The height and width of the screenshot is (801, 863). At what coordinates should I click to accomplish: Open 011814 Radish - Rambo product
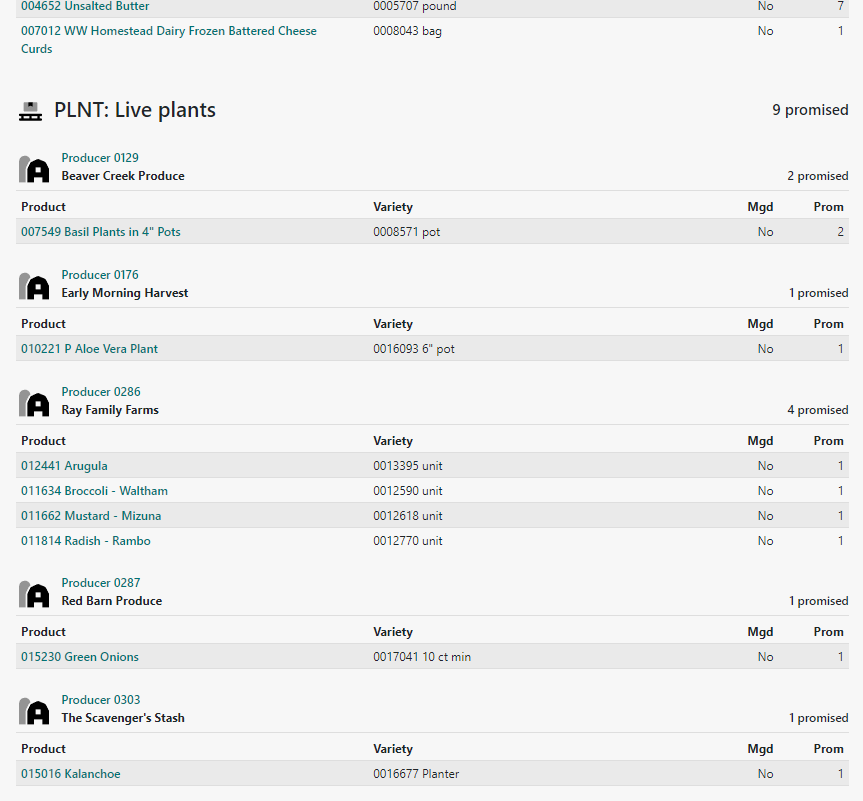tap(86, 541)
